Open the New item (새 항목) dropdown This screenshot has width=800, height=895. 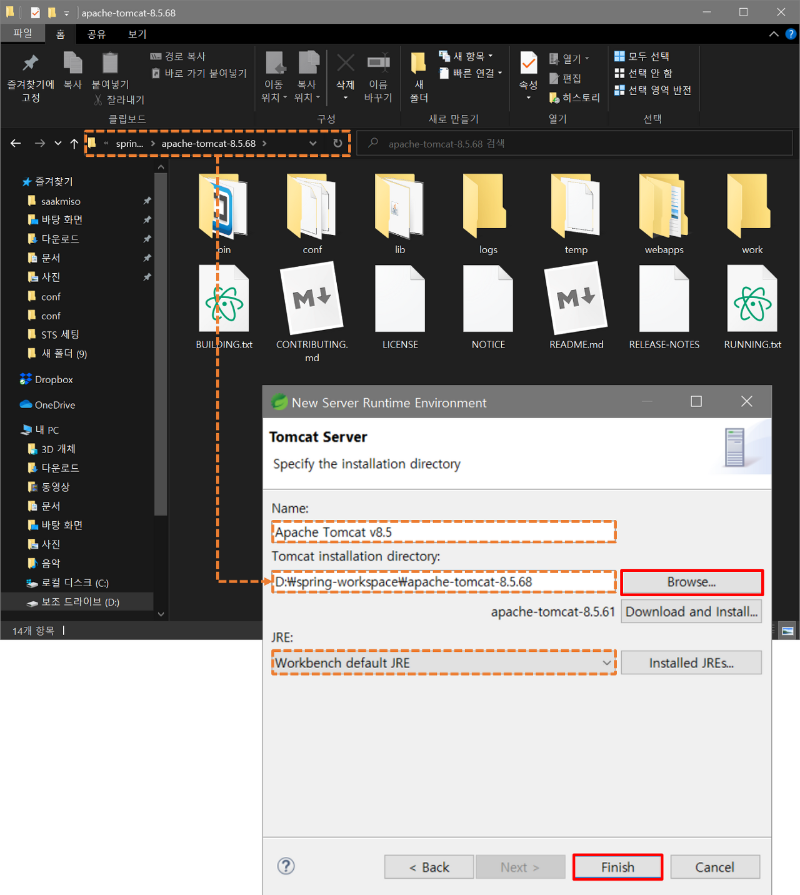[466, 56]
